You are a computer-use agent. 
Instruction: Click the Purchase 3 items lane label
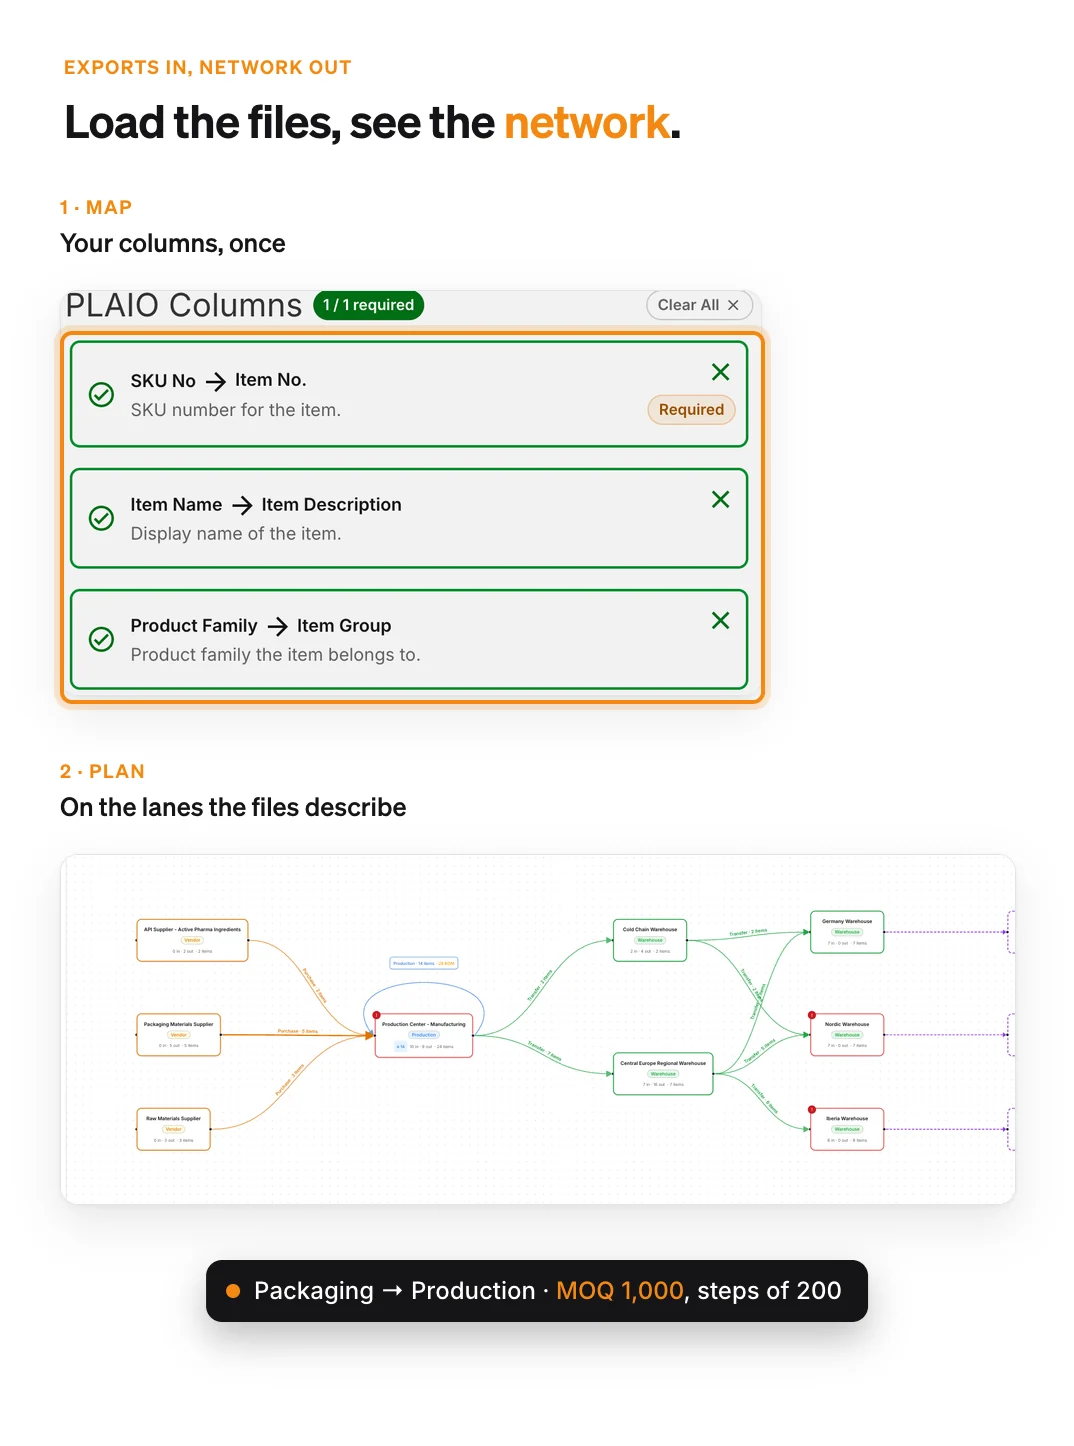click(290, 1081)
